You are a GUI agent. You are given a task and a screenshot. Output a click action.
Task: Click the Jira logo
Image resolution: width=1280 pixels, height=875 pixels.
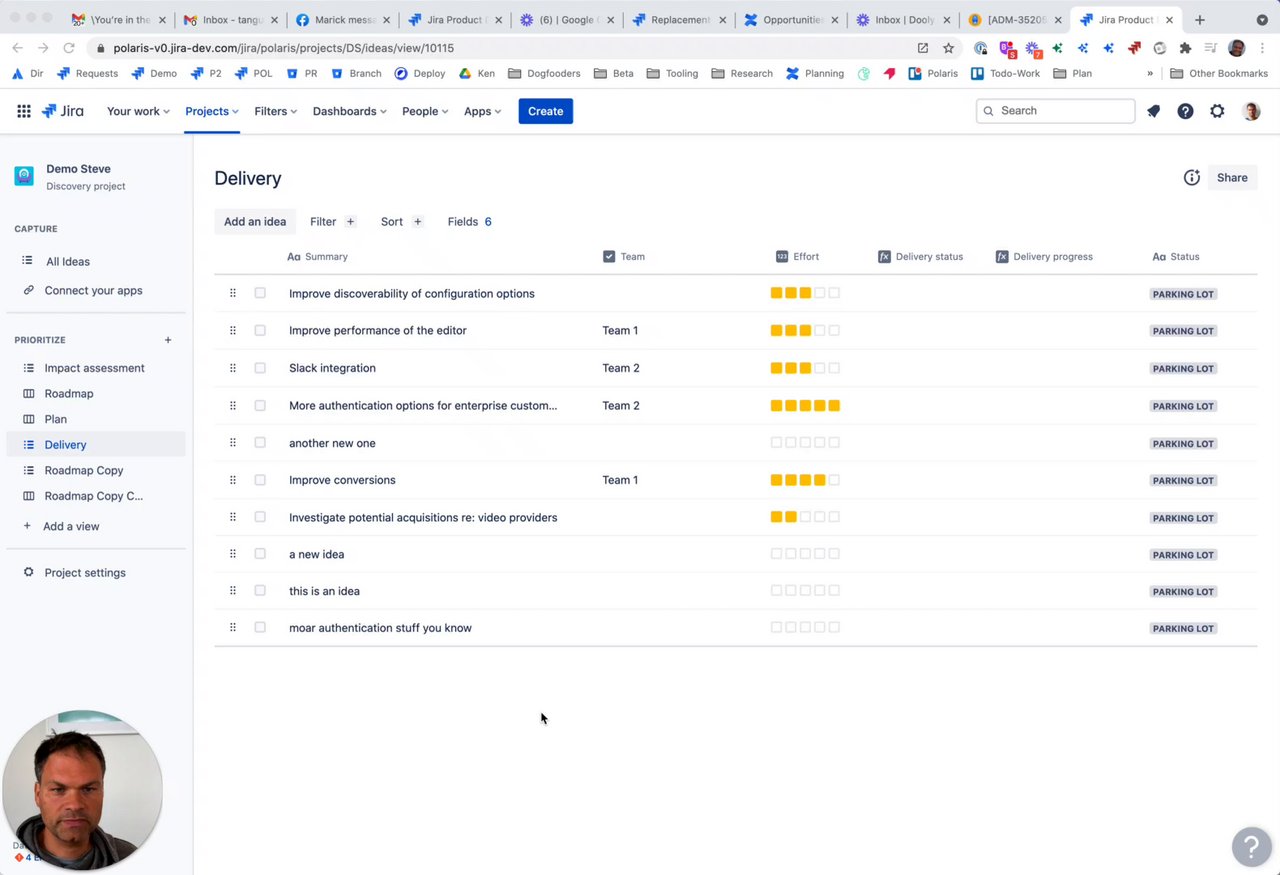click(63, 111)
